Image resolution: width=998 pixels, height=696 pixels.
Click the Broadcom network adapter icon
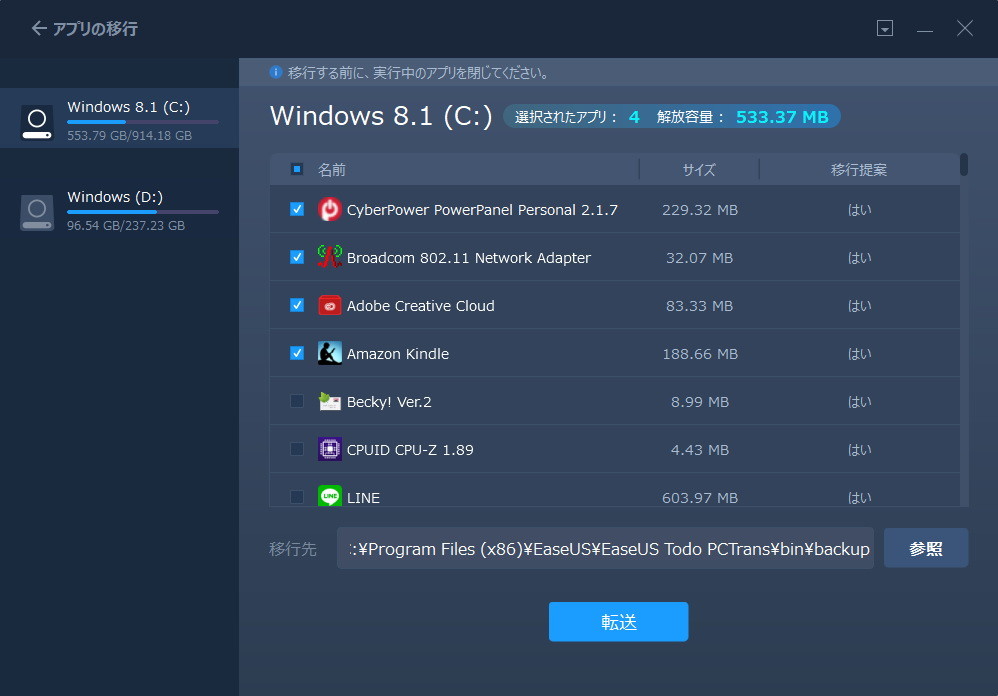pos(330,256)
